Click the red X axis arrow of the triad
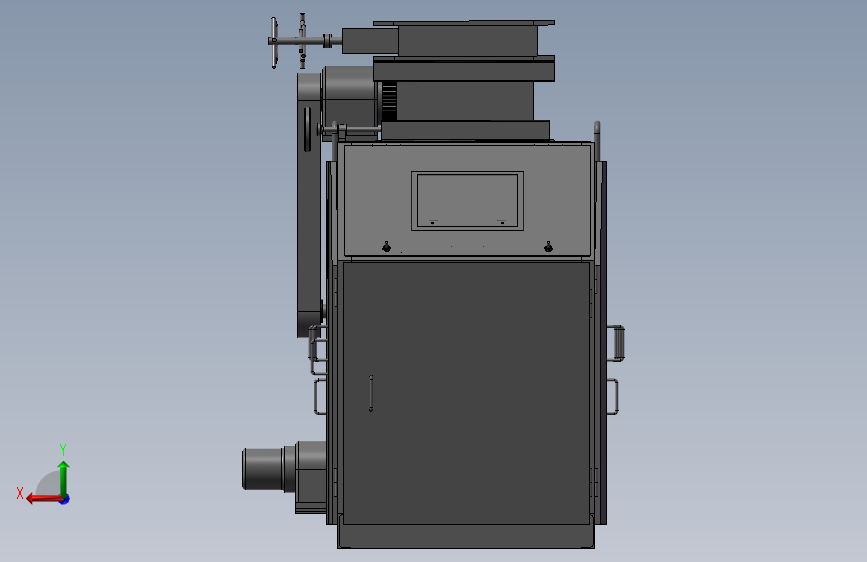Screen dimensions: 867x562 44,499
